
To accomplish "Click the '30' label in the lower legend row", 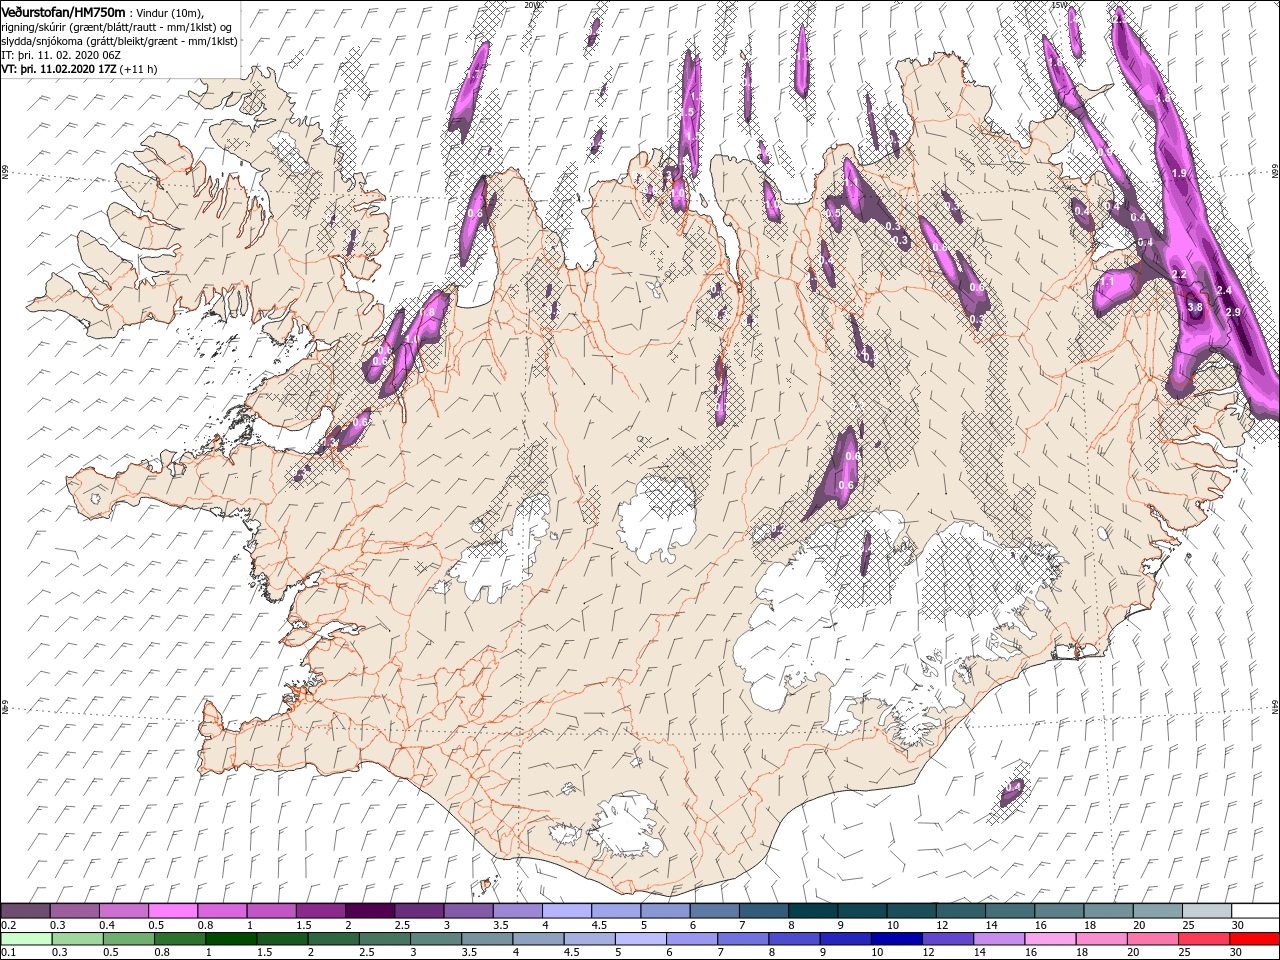I will click(1236, 953).
